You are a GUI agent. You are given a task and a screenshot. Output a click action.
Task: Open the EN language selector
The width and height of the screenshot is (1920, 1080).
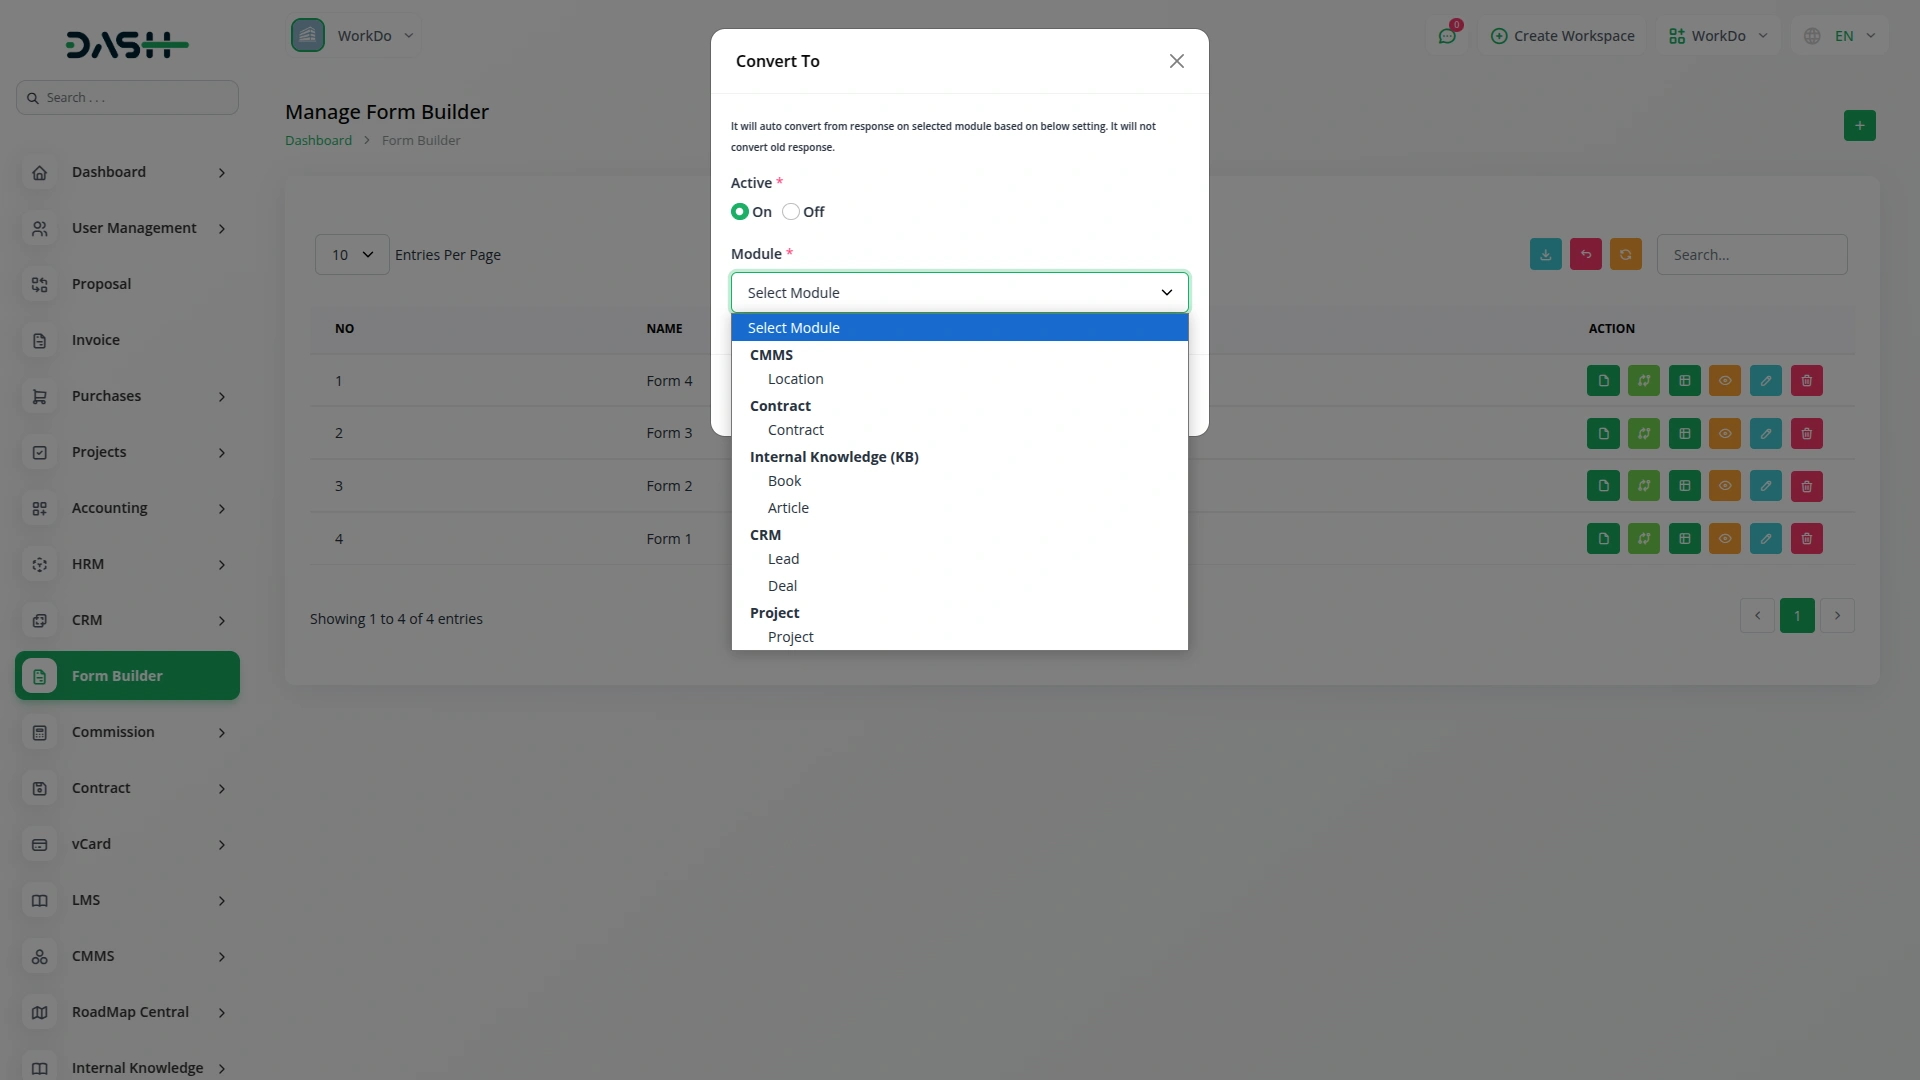pyautogui.click(x=1840, y=35)
